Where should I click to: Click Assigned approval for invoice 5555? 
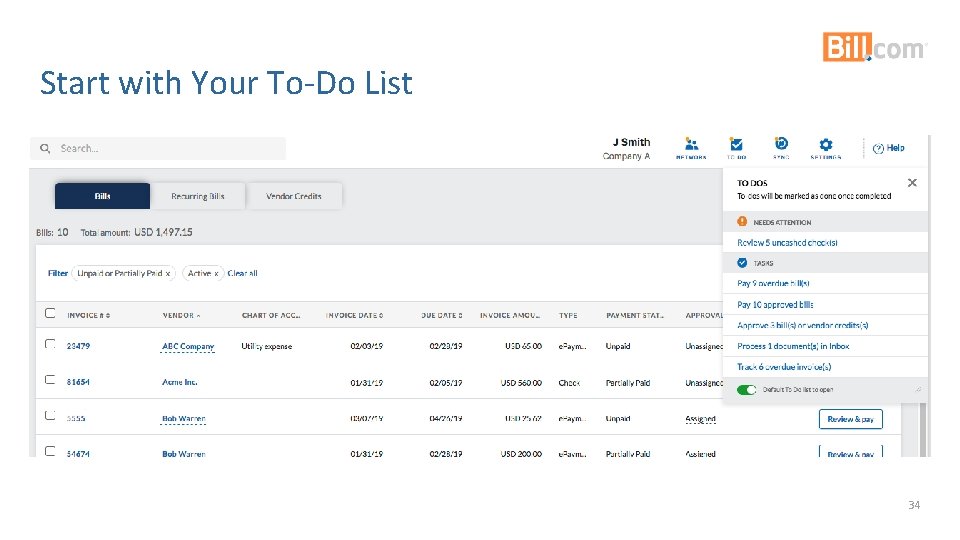click(x=700, y=419)
